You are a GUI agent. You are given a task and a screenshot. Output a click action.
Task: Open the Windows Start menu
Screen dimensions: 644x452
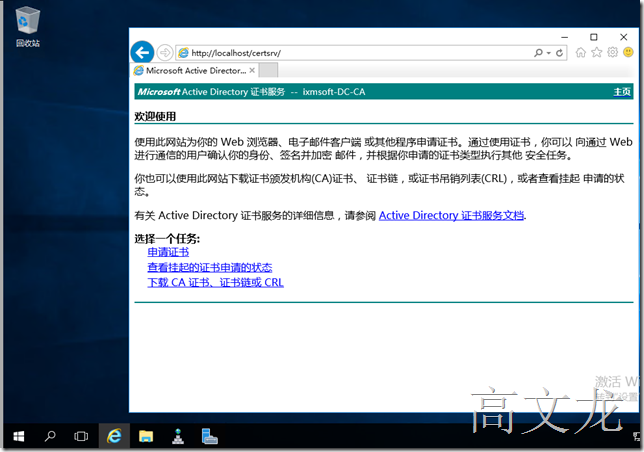[18, 436]
